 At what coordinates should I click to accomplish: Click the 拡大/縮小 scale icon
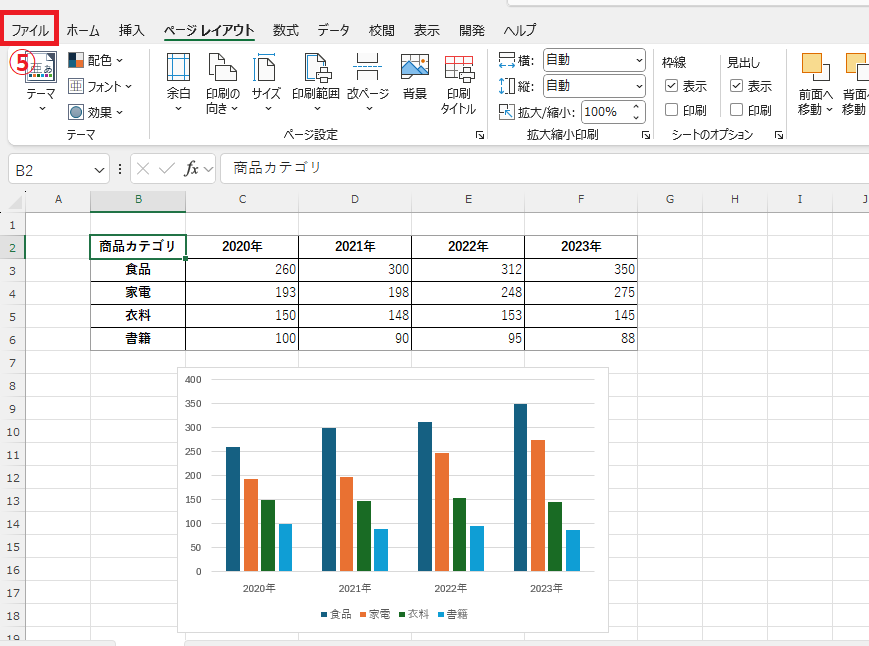point(506,112)
